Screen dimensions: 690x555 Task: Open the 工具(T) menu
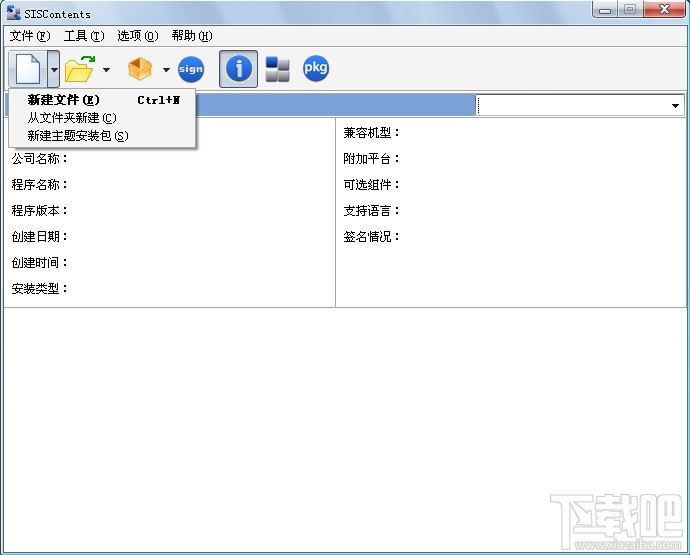[x=84, y=36]
